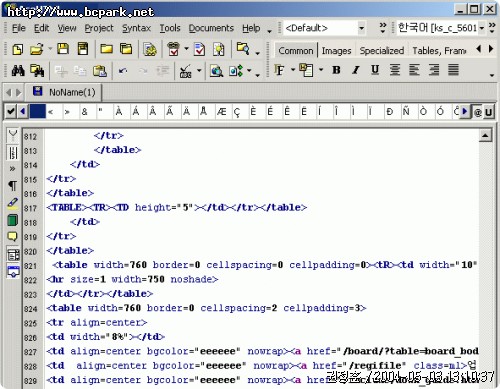This screenshot has height=389, width=500.
Task: Click the find in files binoculars-folder icon
Action: [x=37, y=71]
